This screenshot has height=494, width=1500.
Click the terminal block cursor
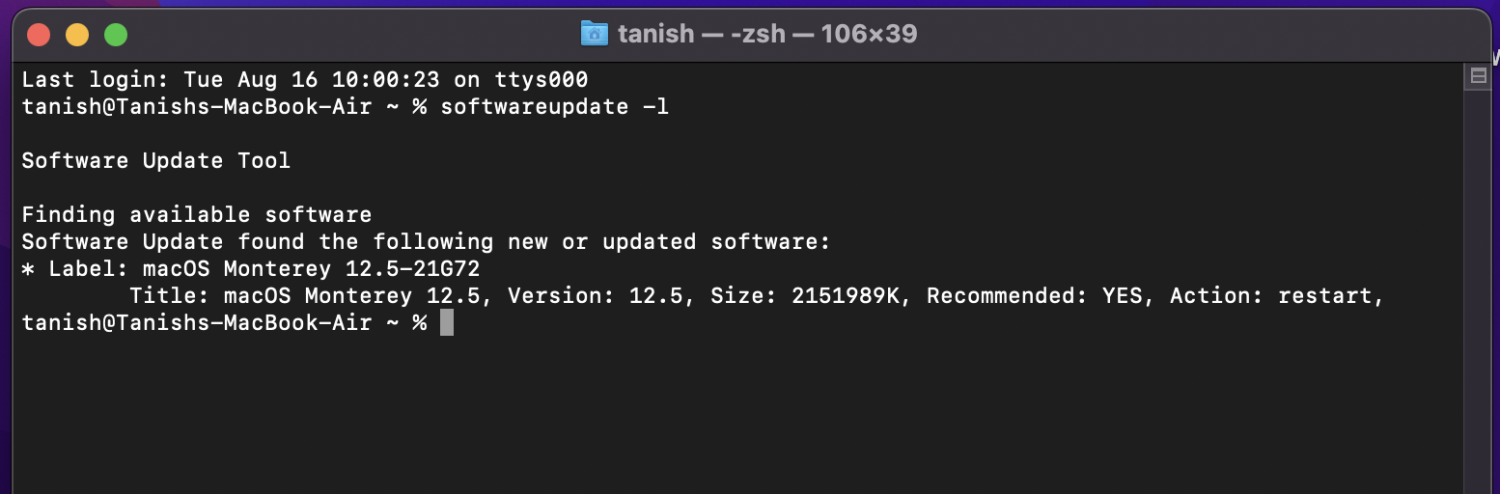(x=446, y=323)
